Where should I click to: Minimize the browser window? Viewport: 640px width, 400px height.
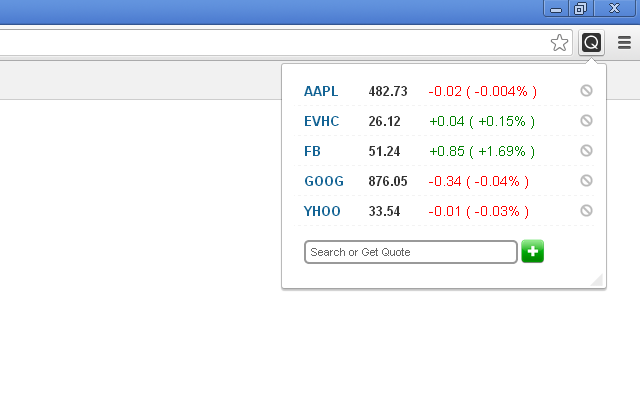click(x=556, y=9)
